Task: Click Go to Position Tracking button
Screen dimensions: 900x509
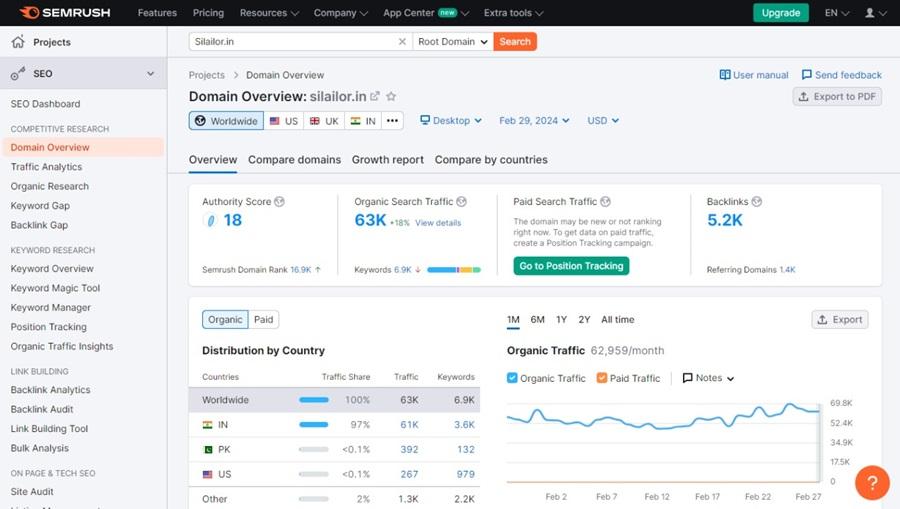Action: tap(571, 266)
